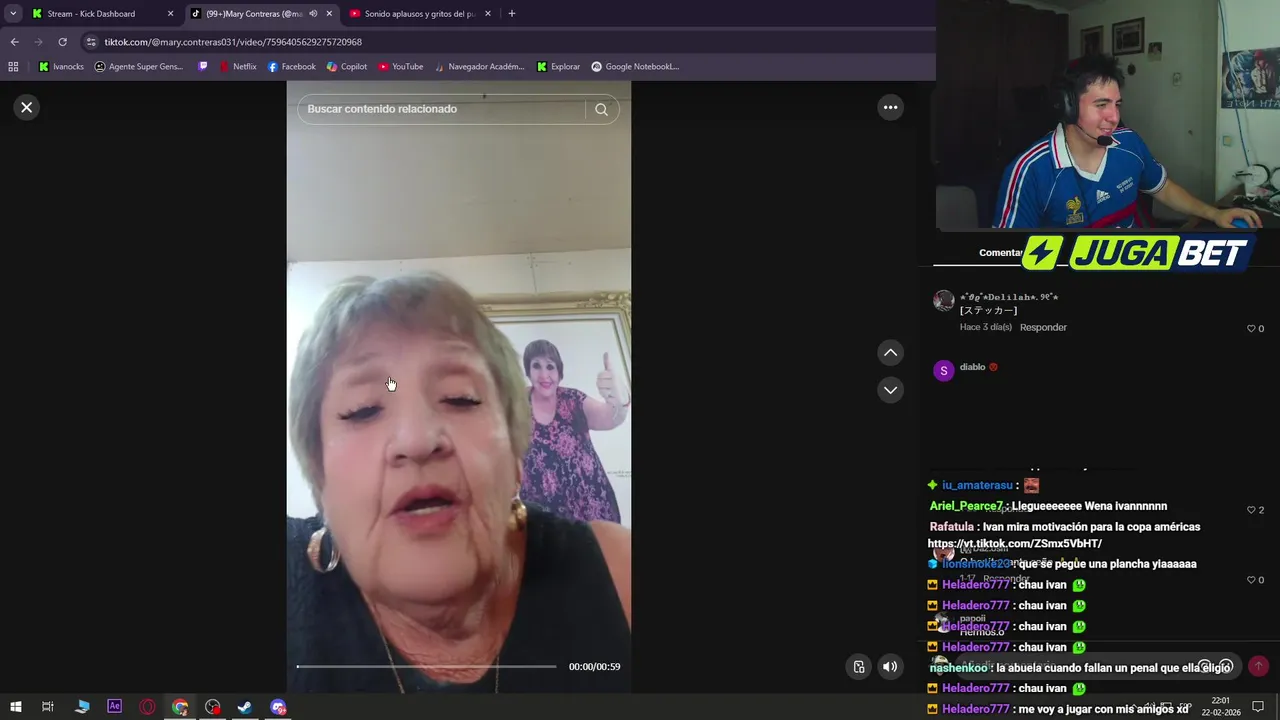Image resolution: width=1280 pixels, height=720 pixels.
Task: Open the Opera browser taskbar icon
Action: tap(147, 707)
